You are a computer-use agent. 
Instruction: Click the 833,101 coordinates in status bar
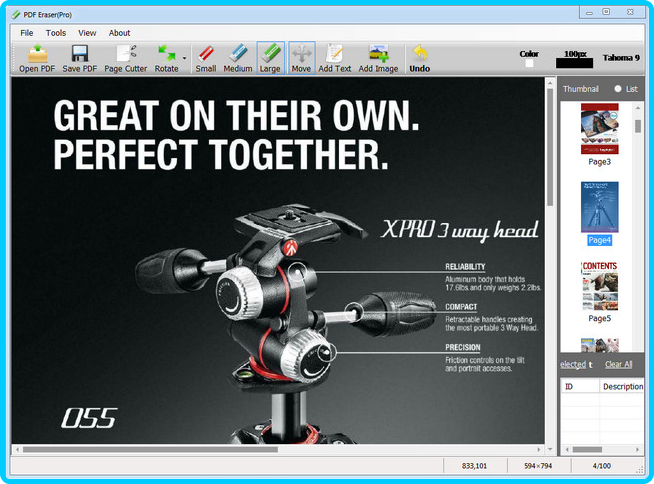(474, 466)
